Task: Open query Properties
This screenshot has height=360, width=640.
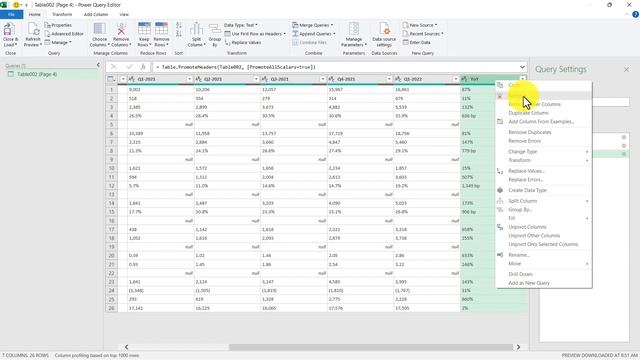Action: coord(58,25)
